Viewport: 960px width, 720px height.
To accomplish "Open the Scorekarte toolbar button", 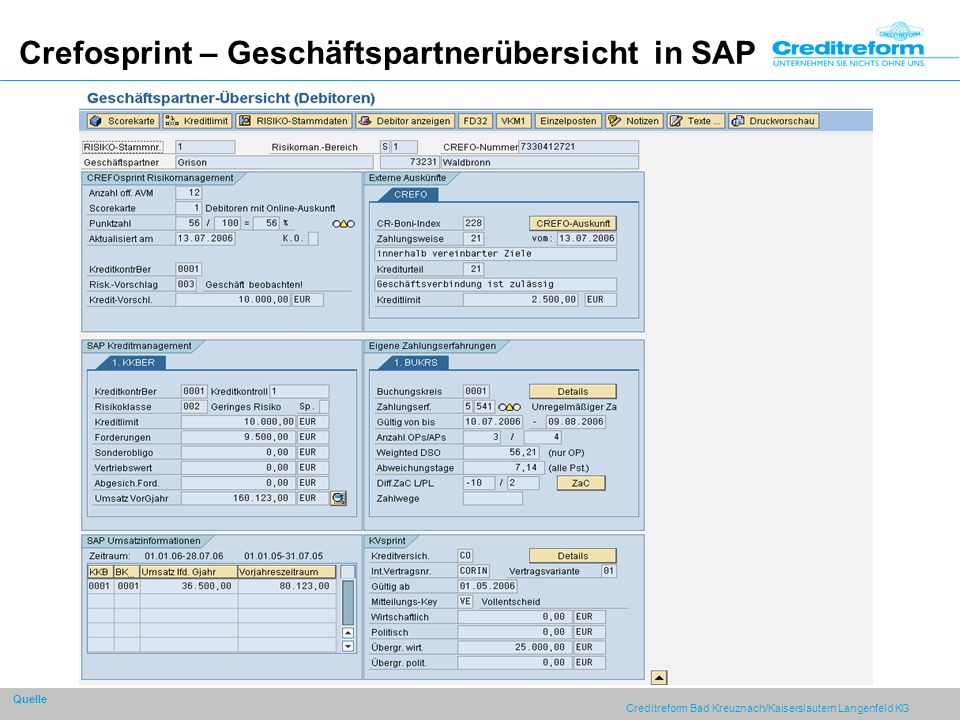I will [x=122, y=121].
